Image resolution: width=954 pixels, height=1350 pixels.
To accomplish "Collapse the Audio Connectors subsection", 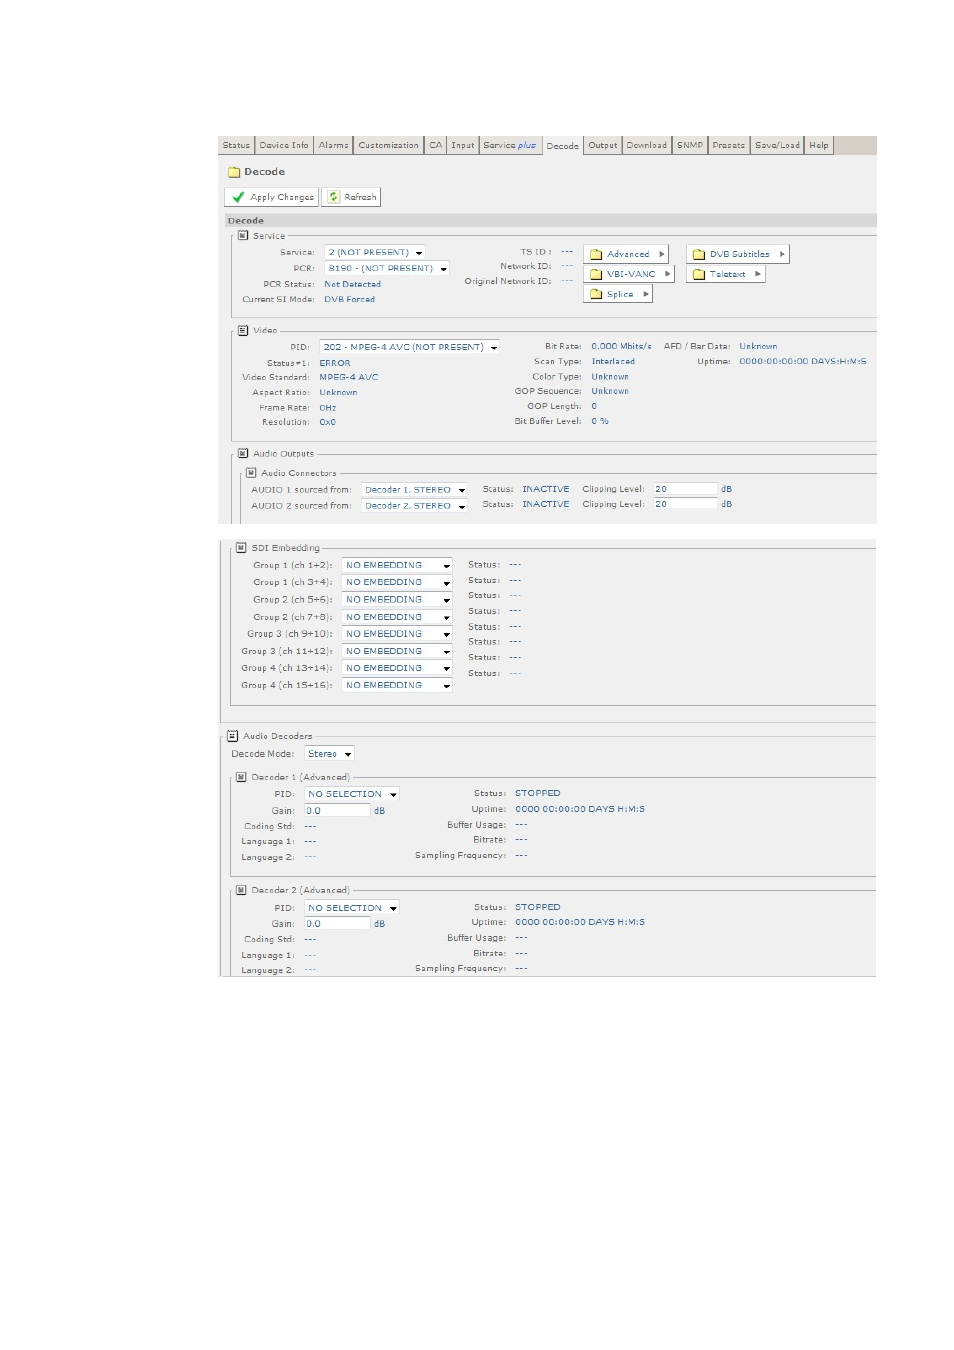I will point(251,472).
